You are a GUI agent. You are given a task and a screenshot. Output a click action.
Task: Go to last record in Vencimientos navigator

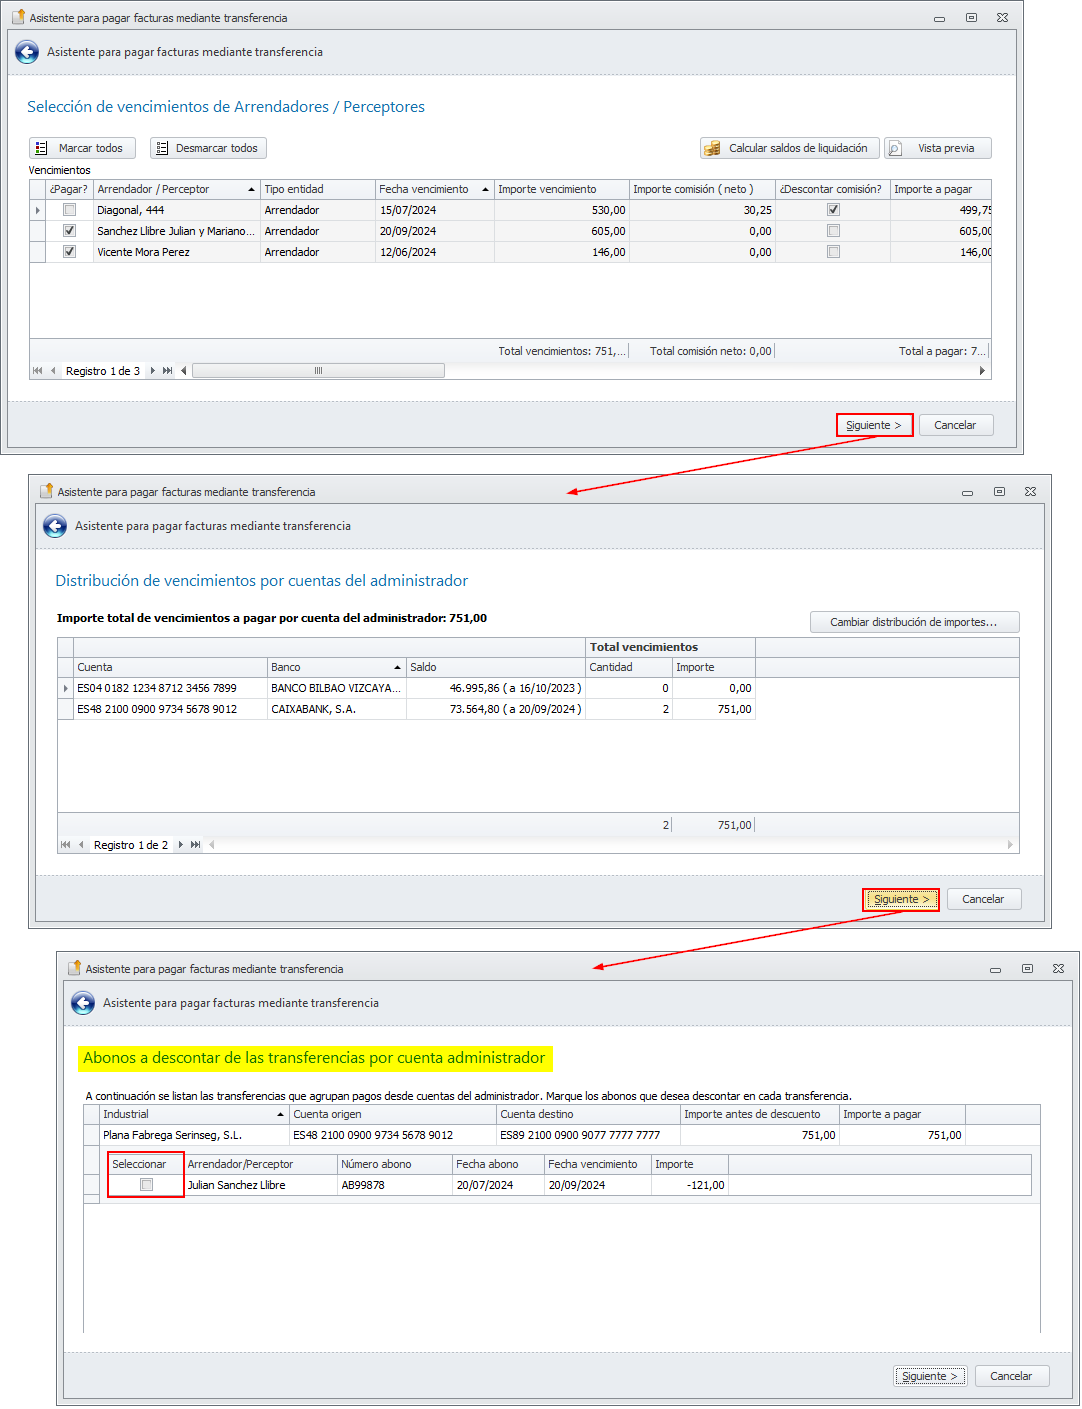[167, 371]
